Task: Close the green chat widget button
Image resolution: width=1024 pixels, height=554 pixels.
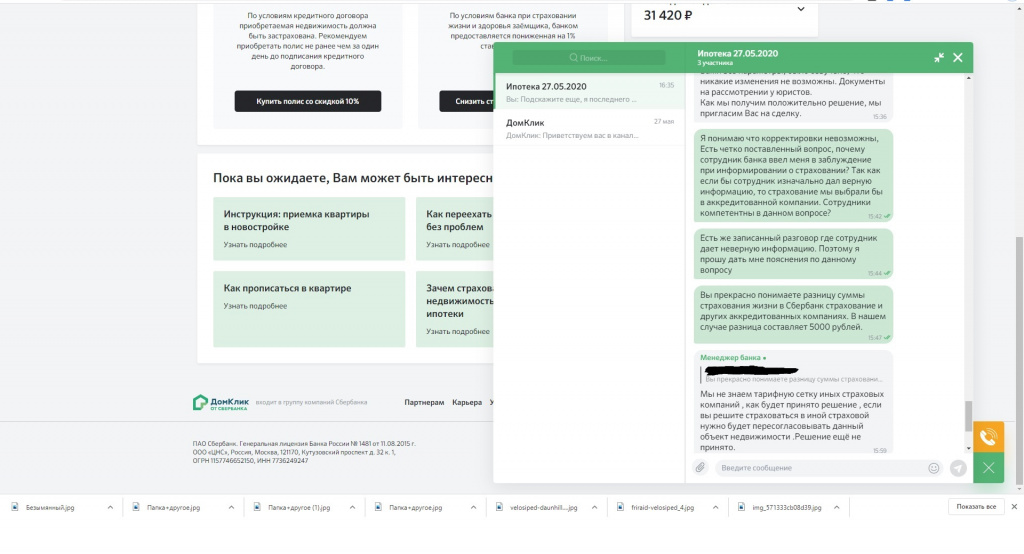Action: tap(988, 468)
